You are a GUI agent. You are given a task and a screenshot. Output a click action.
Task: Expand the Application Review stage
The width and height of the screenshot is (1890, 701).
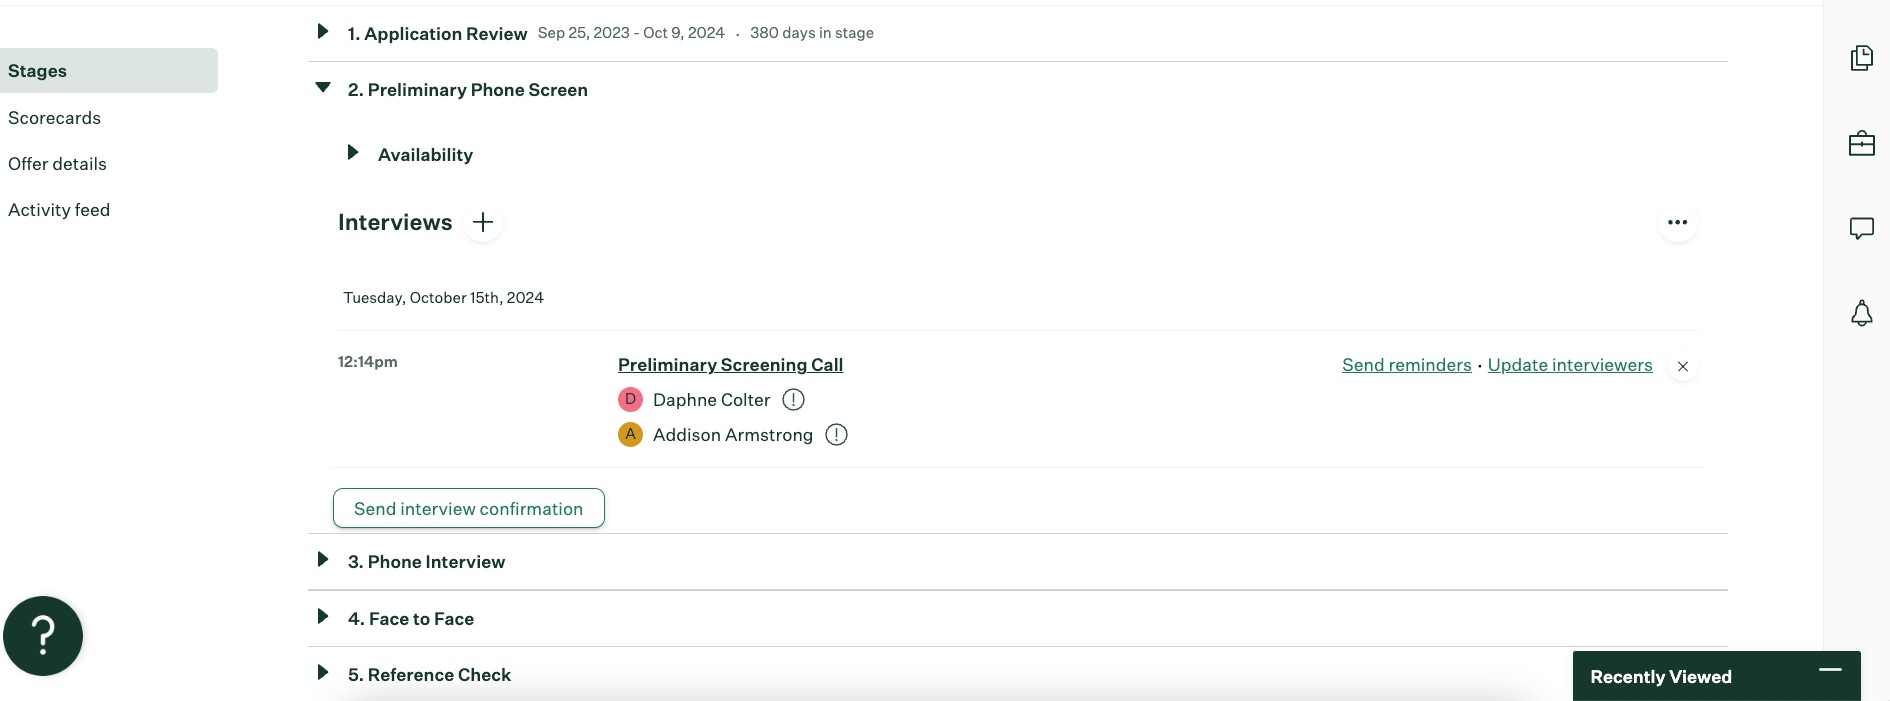pos(323,32)
